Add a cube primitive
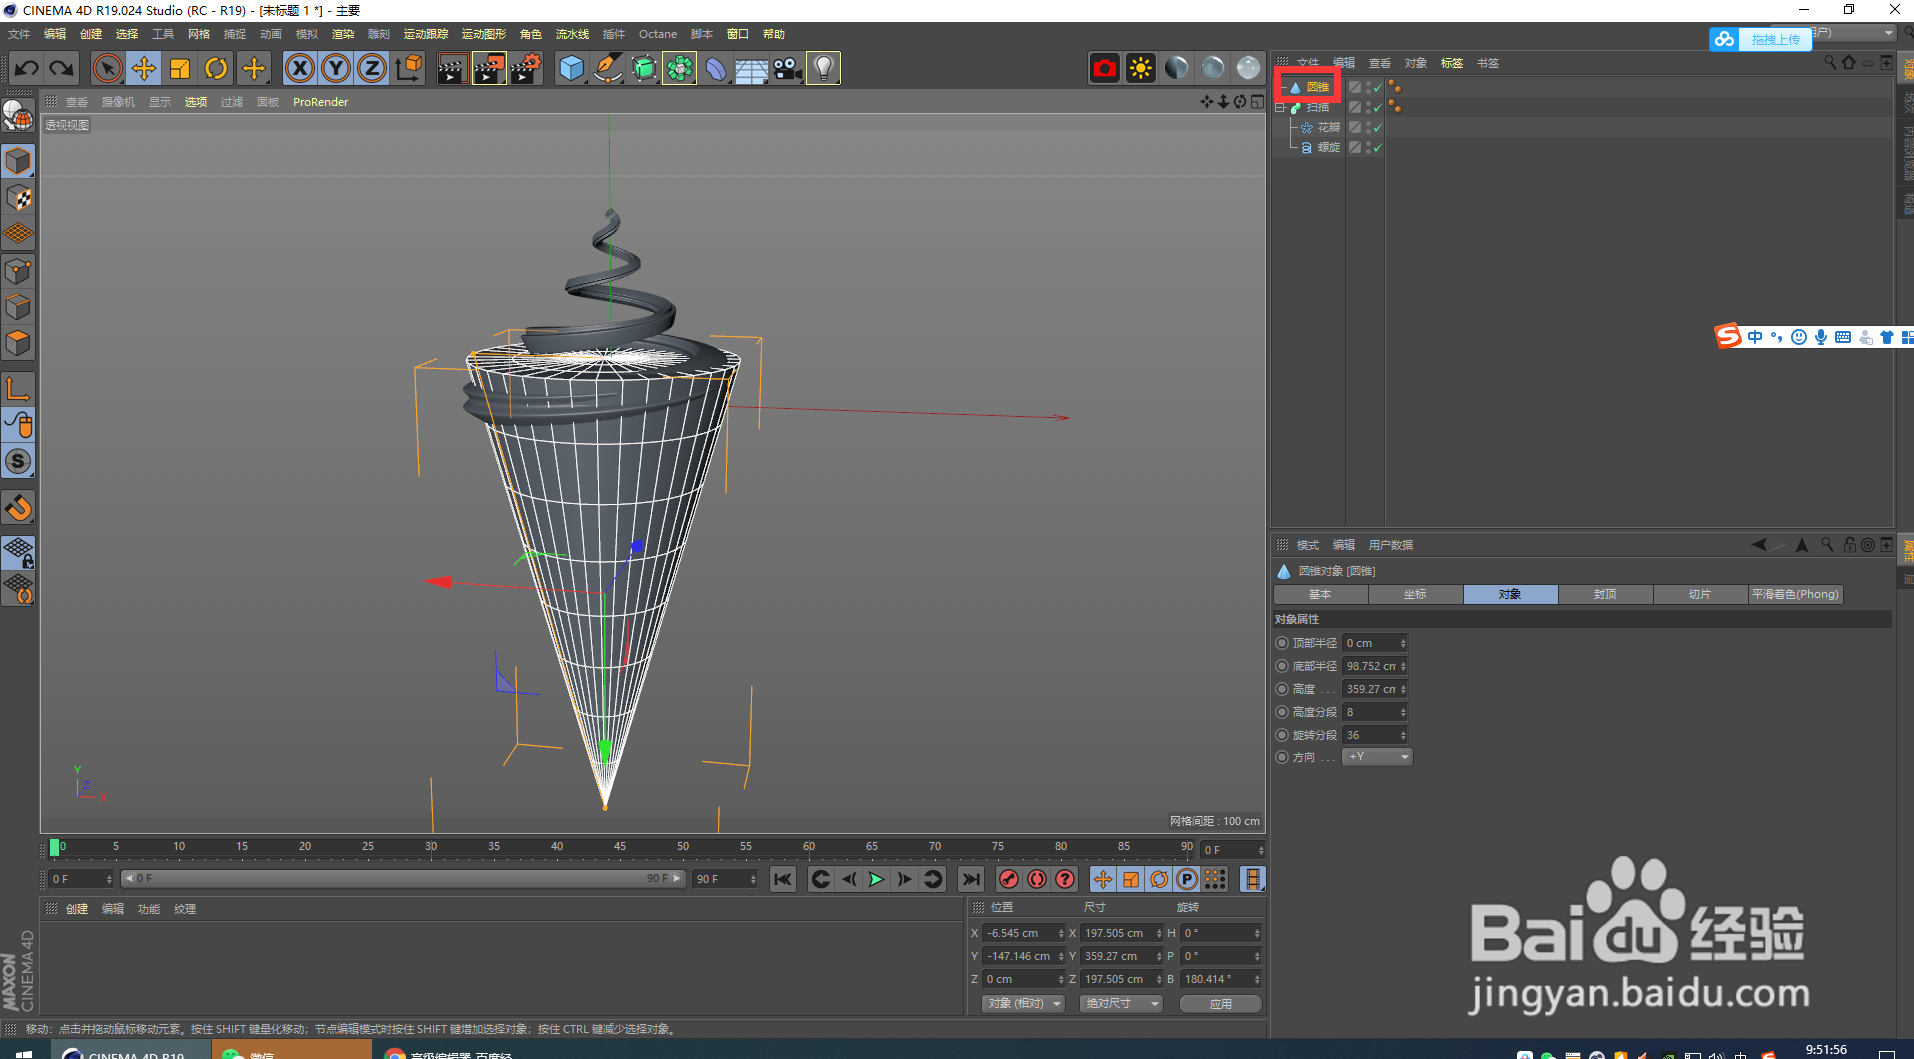 [x=572, y=68]
